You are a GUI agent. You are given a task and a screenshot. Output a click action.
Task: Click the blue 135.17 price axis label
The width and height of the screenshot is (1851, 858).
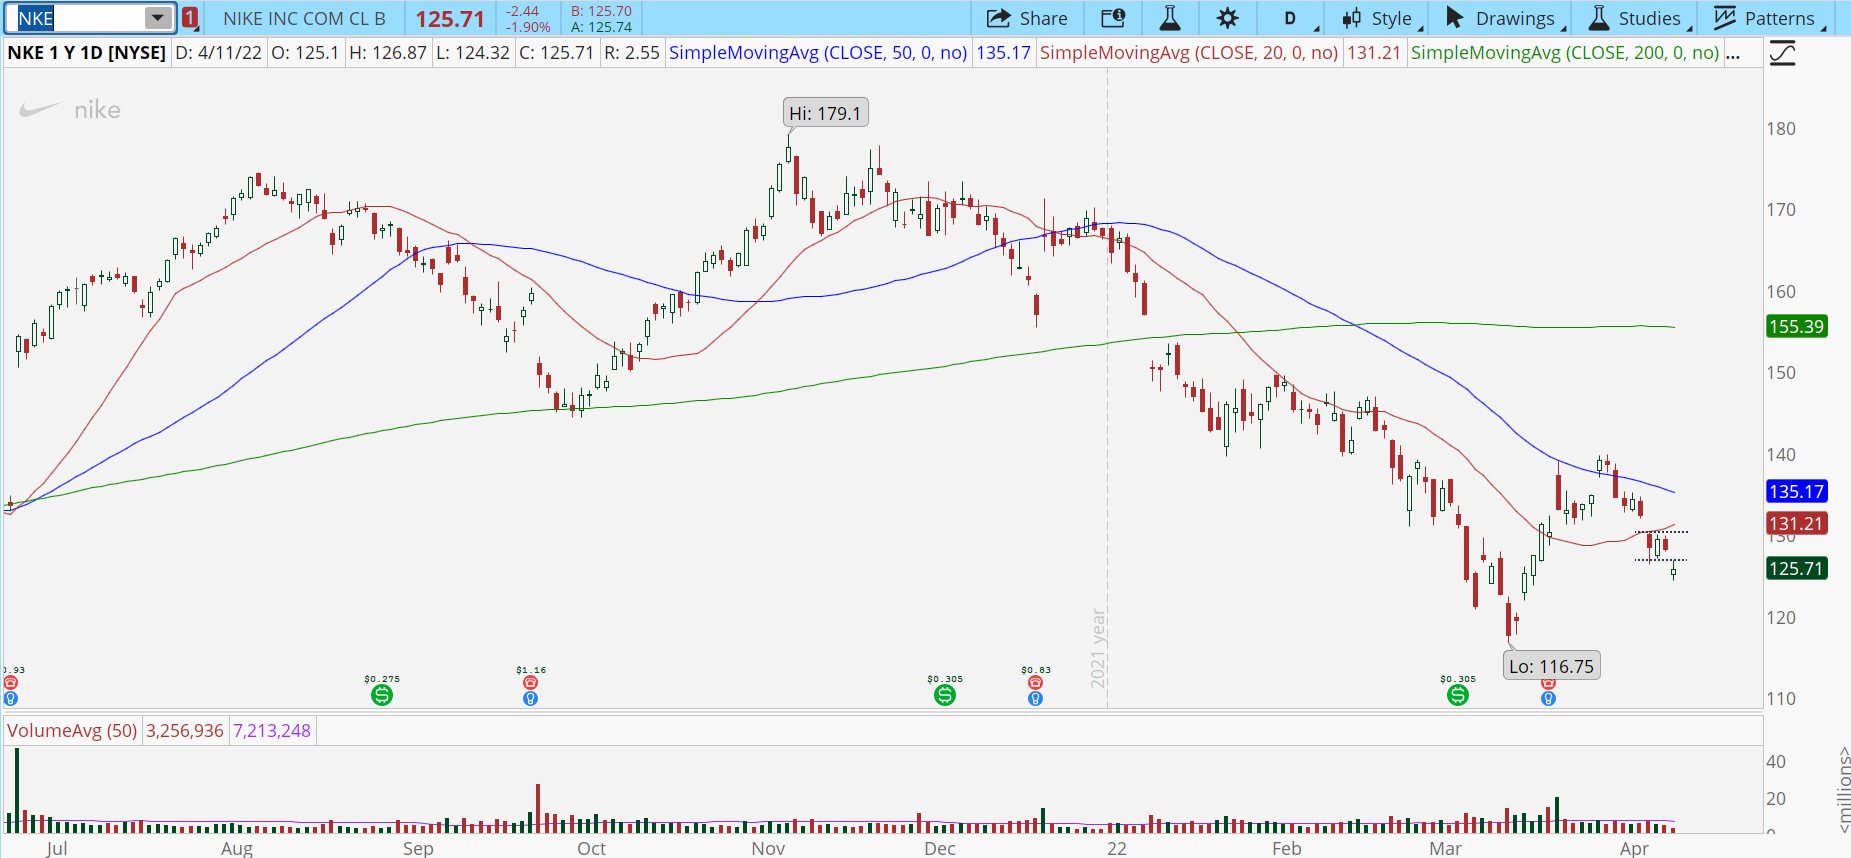(1796, 492)
